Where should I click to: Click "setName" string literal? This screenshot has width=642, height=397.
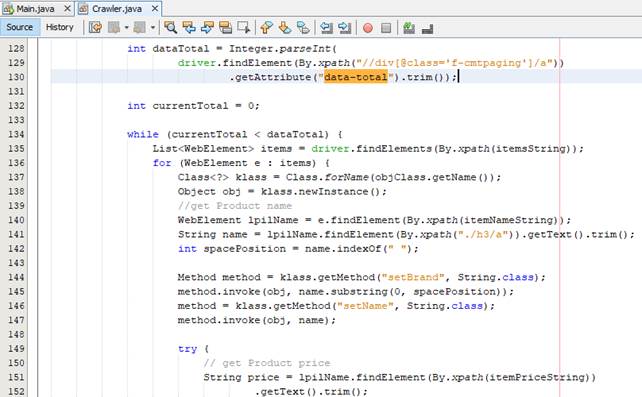(x=365, y=306)
